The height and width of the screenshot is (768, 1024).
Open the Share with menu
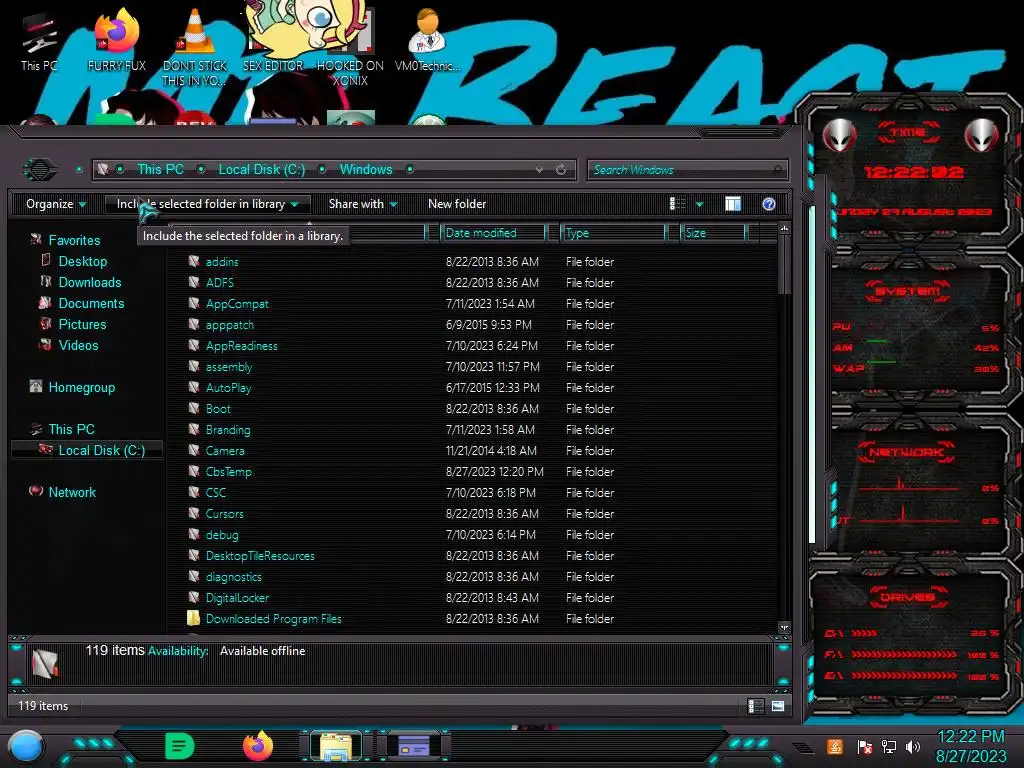(x=363, y=204)
